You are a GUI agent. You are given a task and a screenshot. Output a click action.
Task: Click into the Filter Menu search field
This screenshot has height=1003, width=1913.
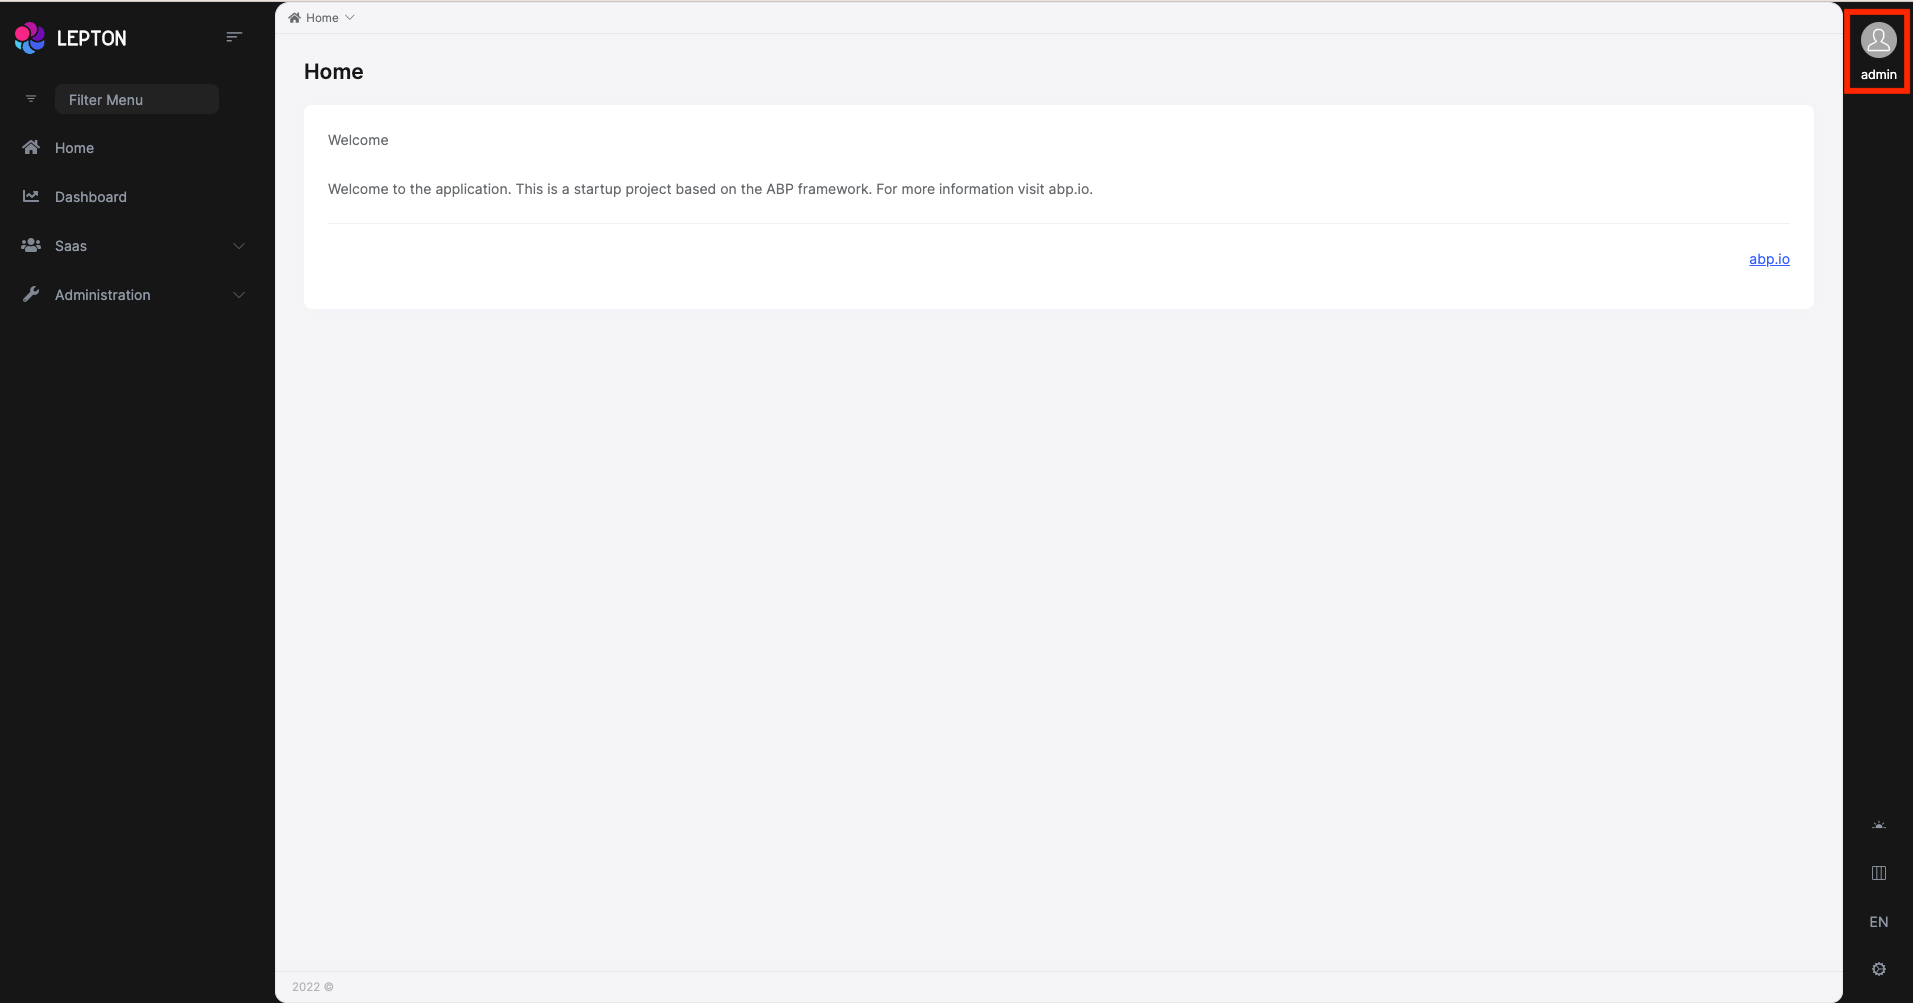coord(137,99)
